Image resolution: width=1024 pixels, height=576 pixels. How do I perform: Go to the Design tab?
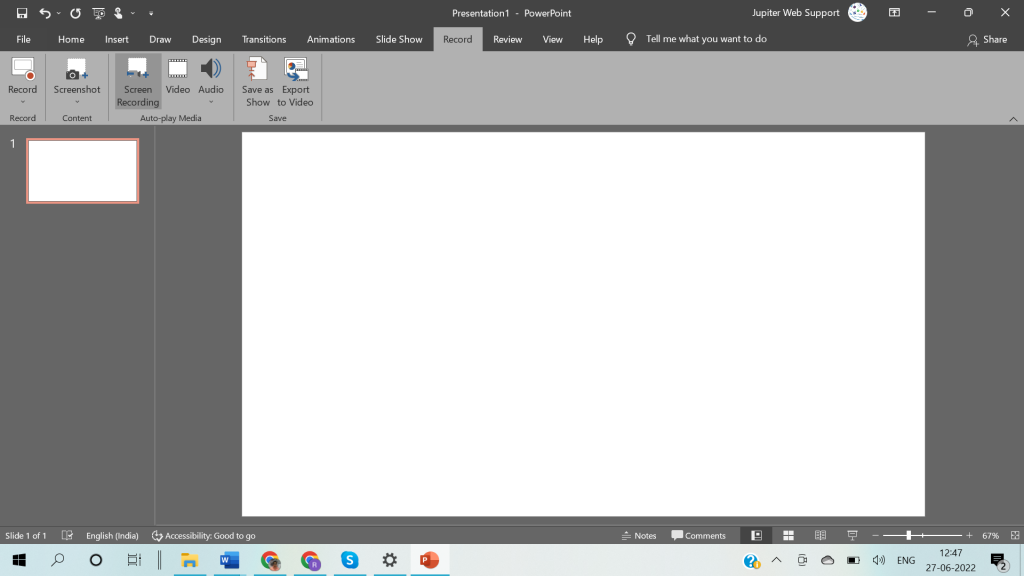(206, 39)
